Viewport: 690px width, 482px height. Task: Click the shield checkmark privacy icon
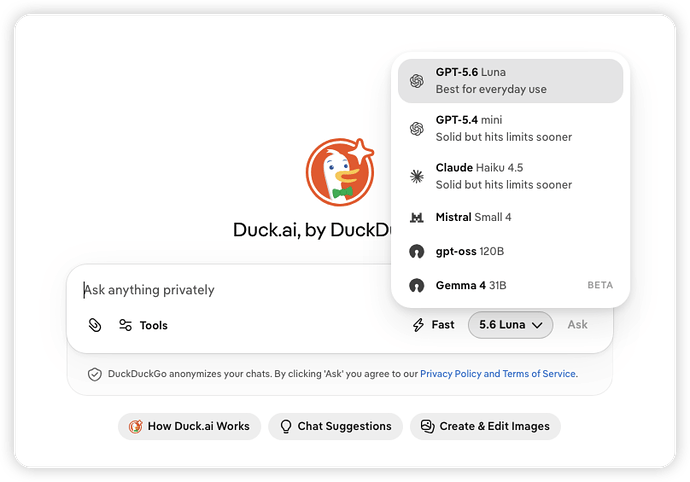[x=95, y=374]
